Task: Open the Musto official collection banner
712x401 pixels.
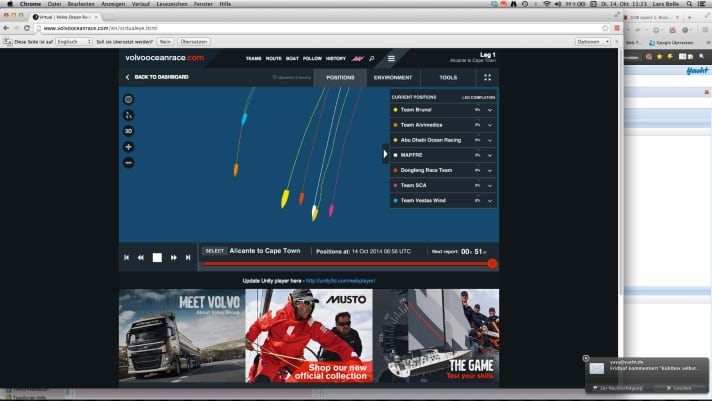Action: (309, 336)
